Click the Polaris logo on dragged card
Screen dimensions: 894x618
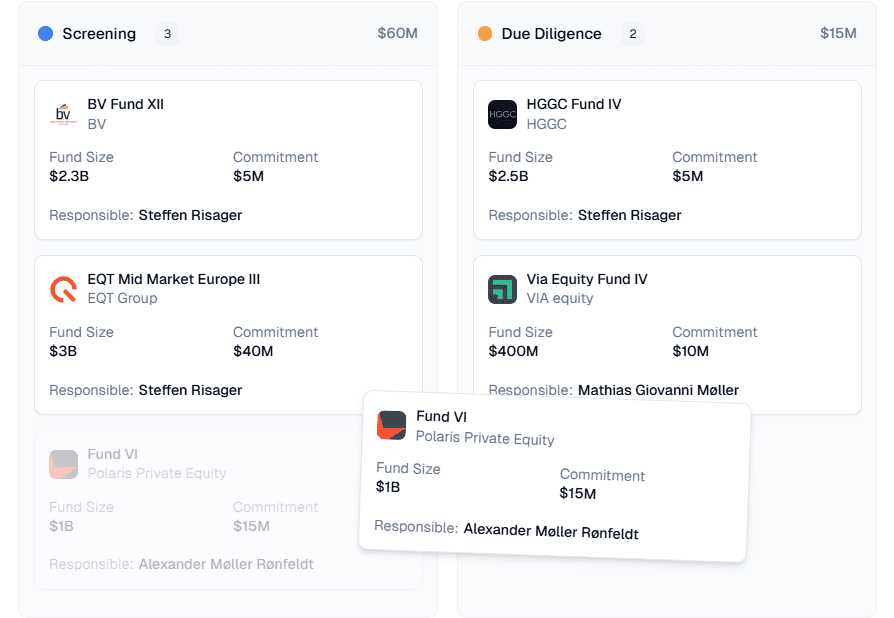point(392,425)
